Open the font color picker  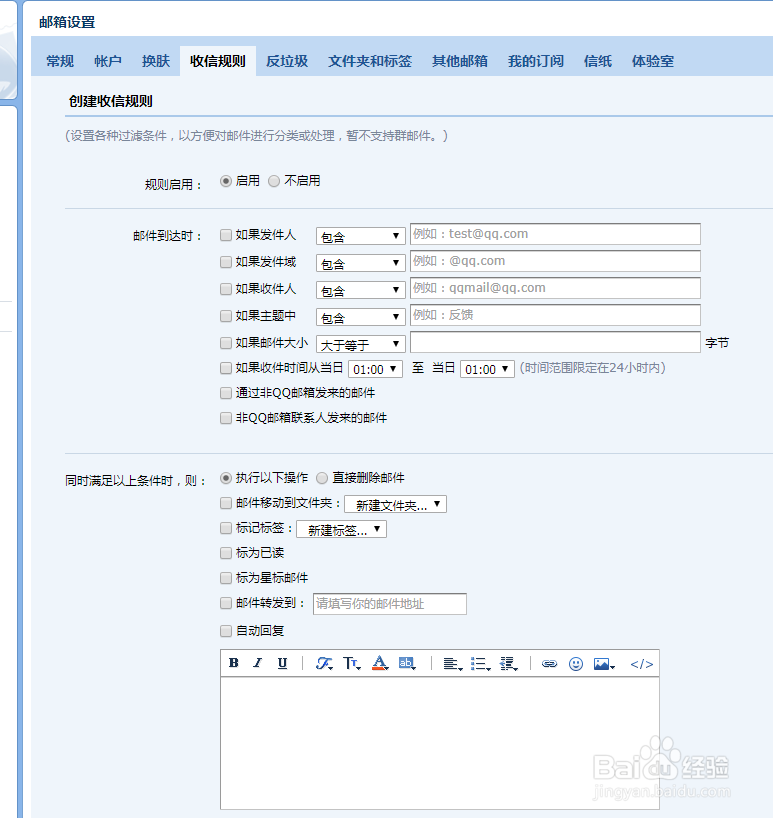click(380, 663)
